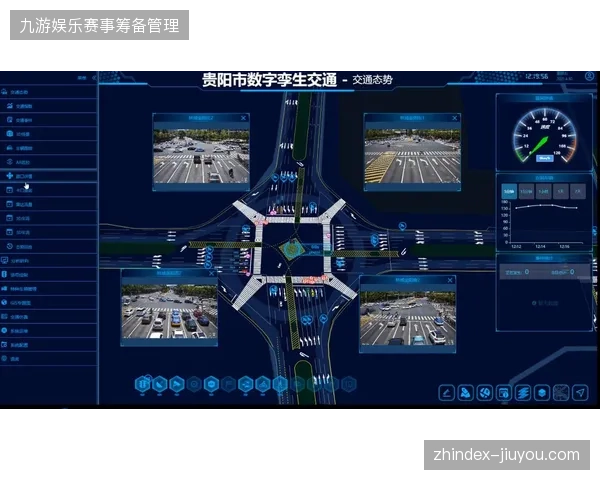Open the sidebar item with blue camera icon
The image size is (600, 480).
49,134
